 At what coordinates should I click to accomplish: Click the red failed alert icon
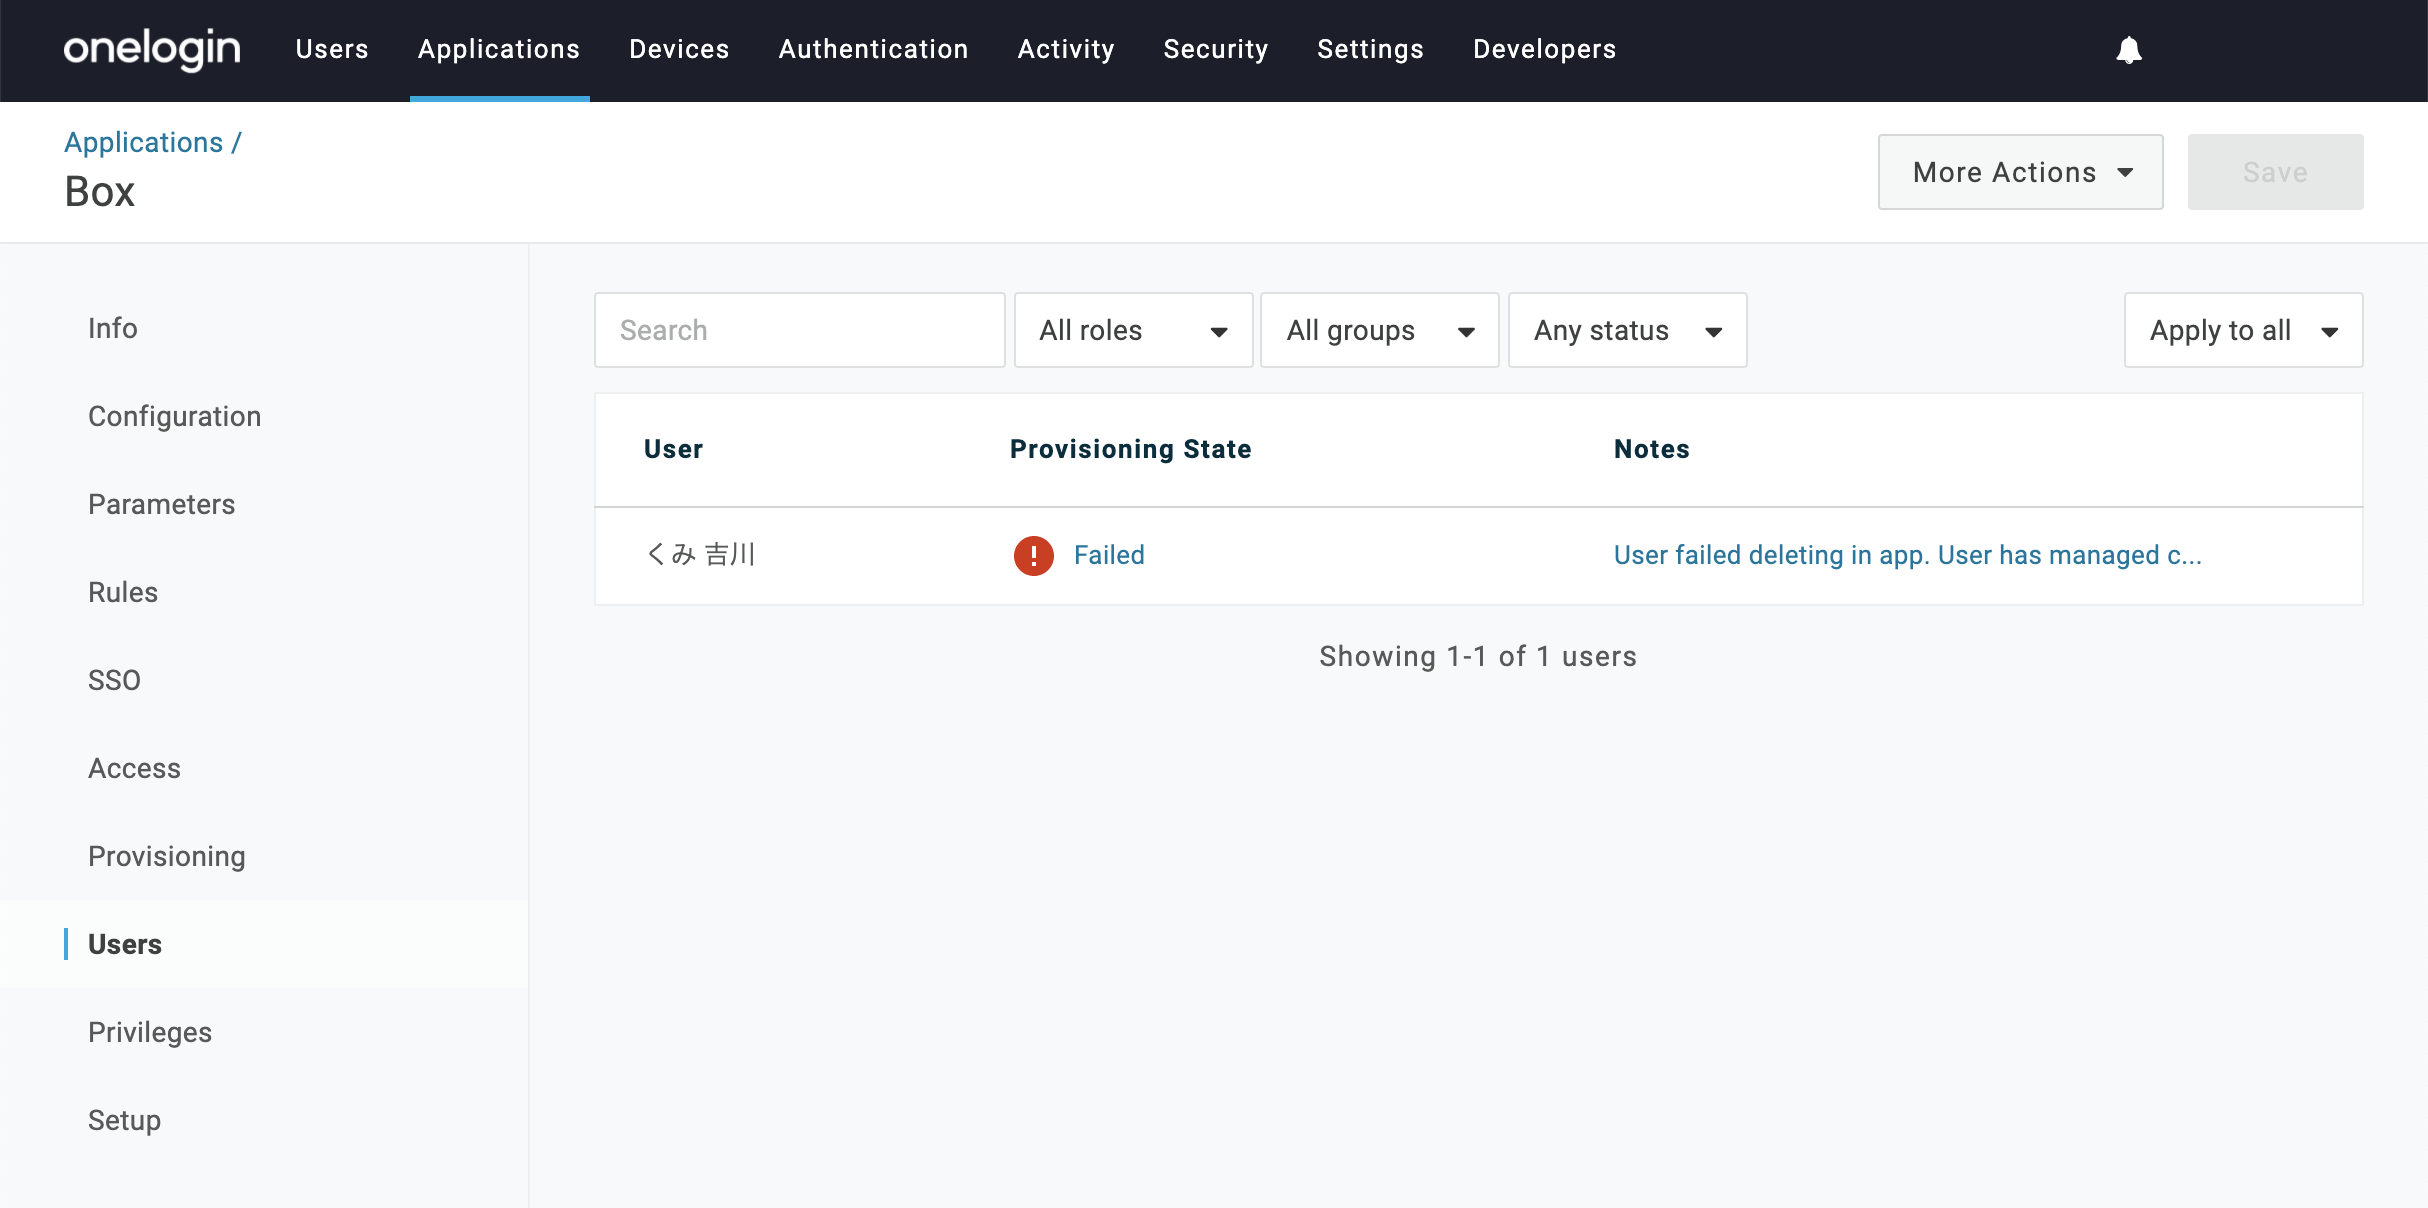coord(1033,555)
